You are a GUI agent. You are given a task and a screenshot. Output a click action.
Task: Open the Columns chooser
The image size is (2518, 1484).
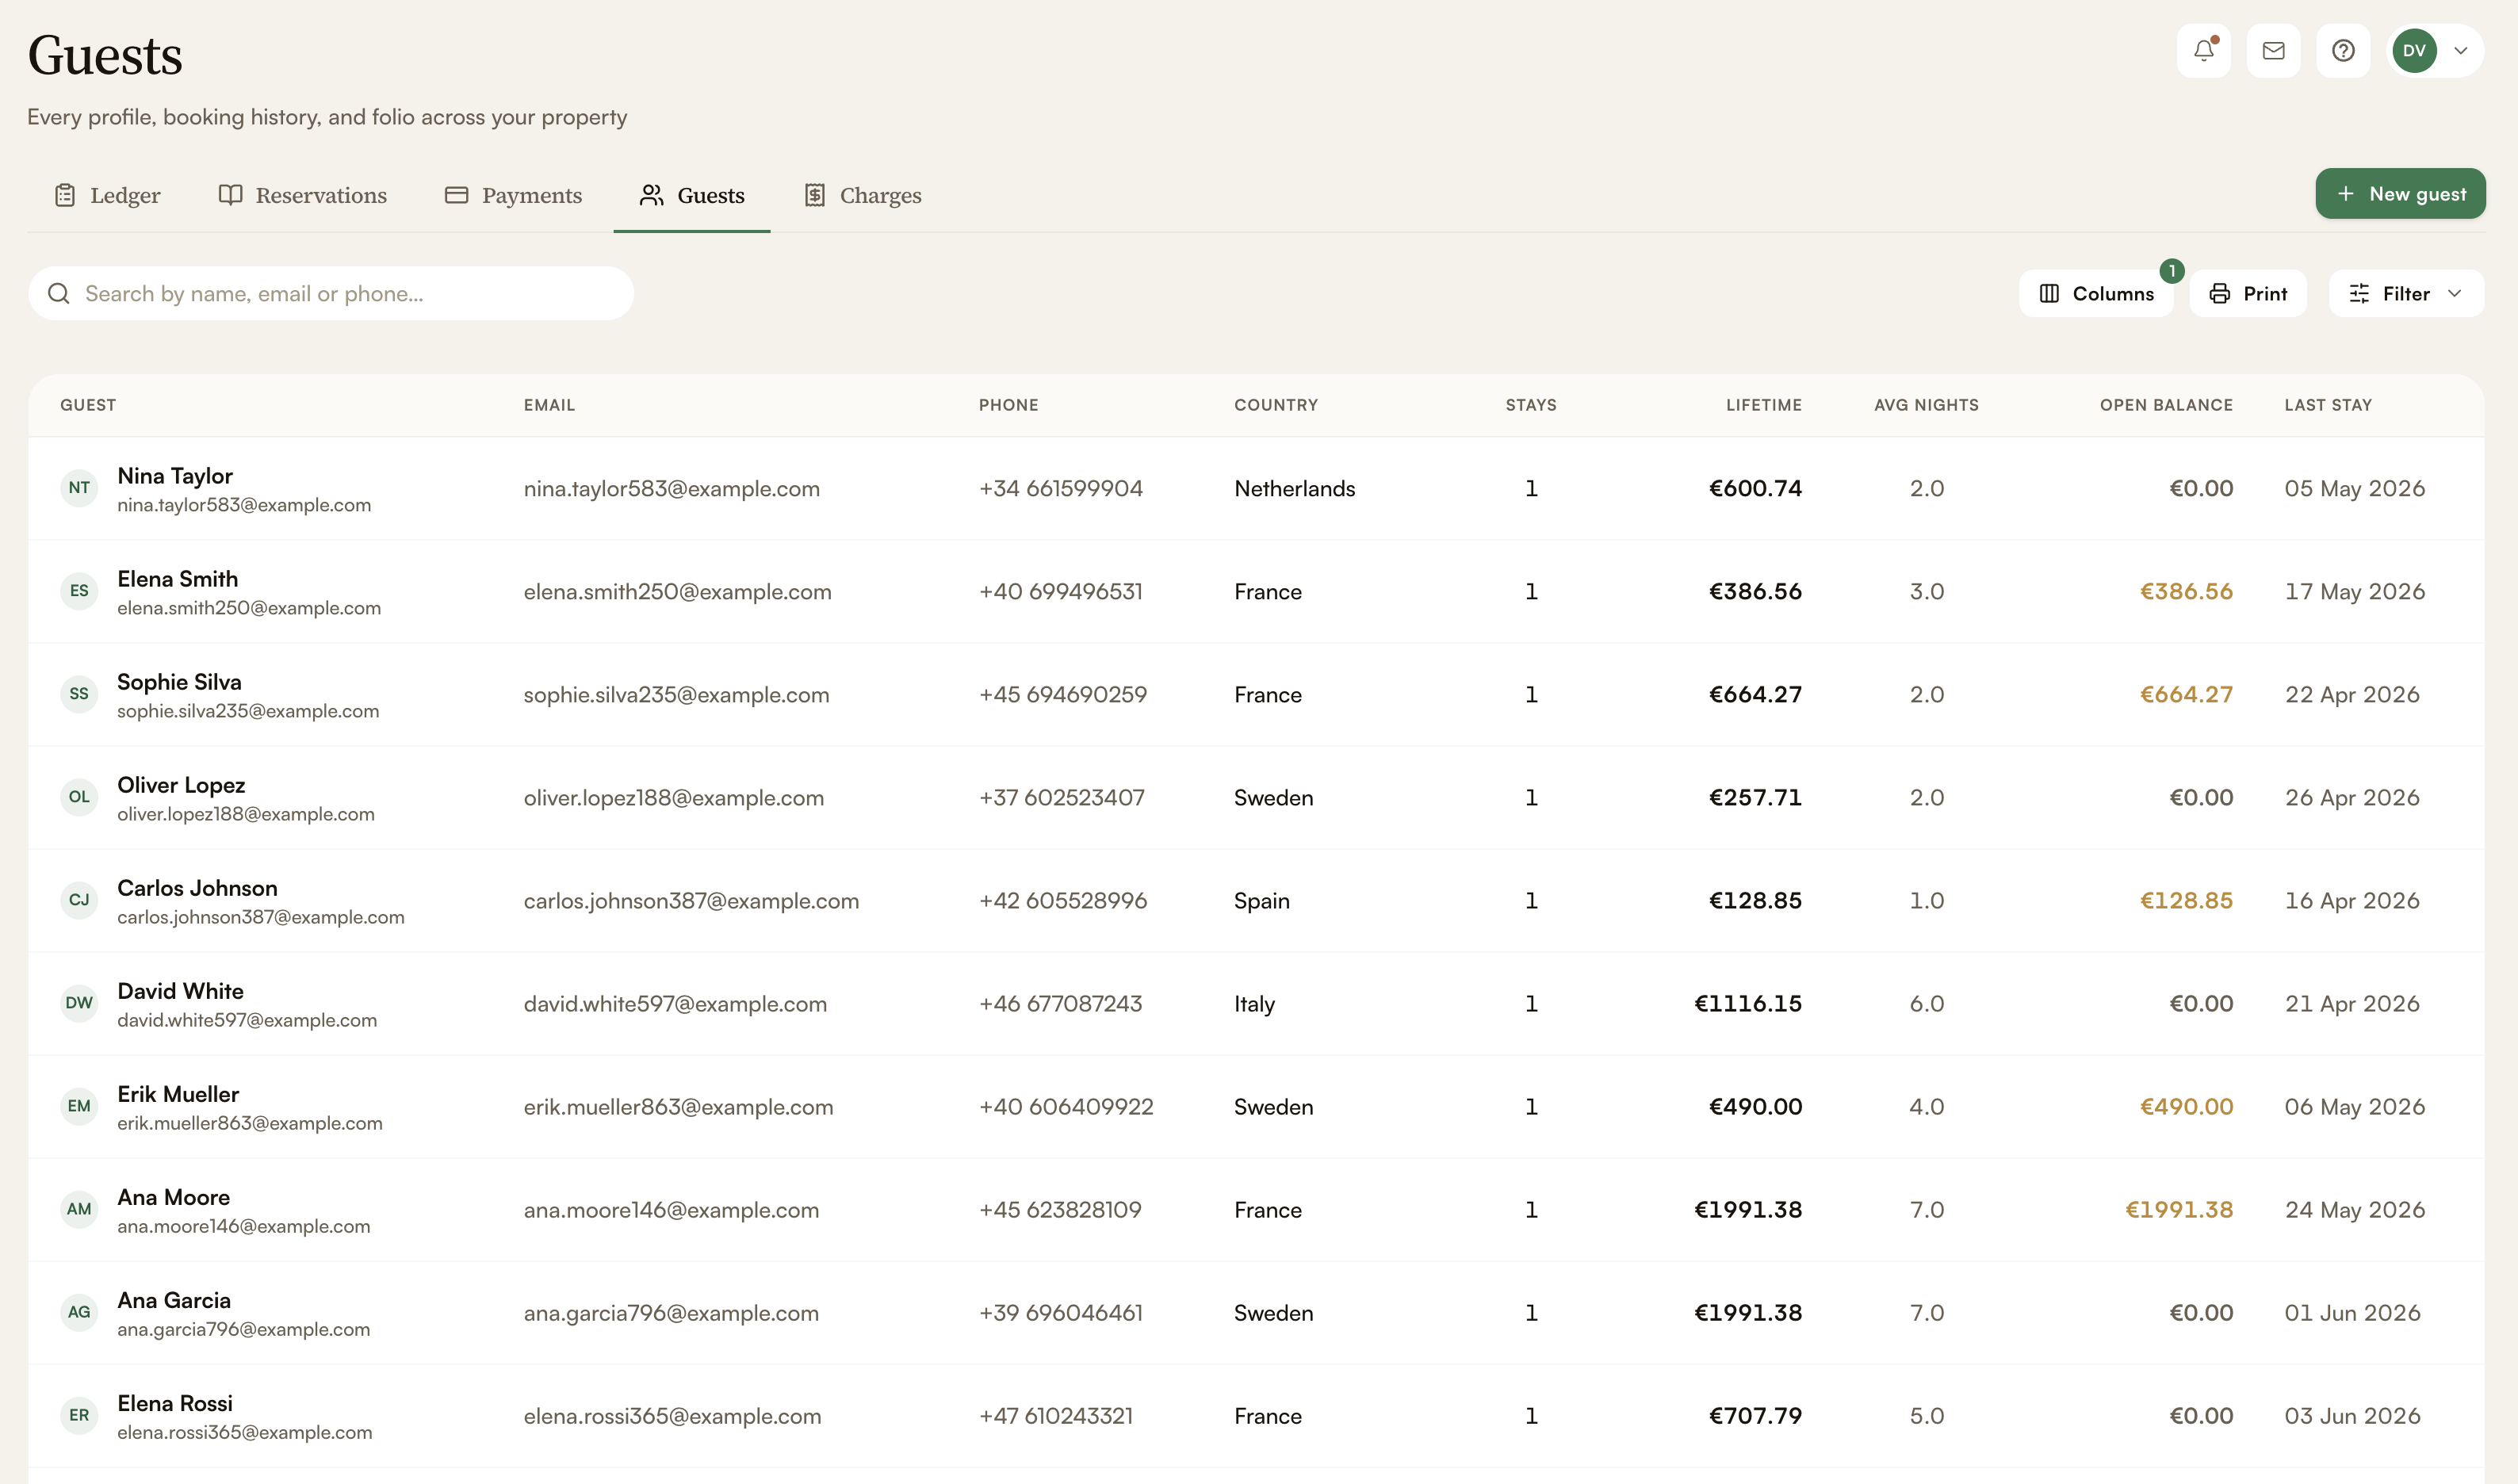2095,293
